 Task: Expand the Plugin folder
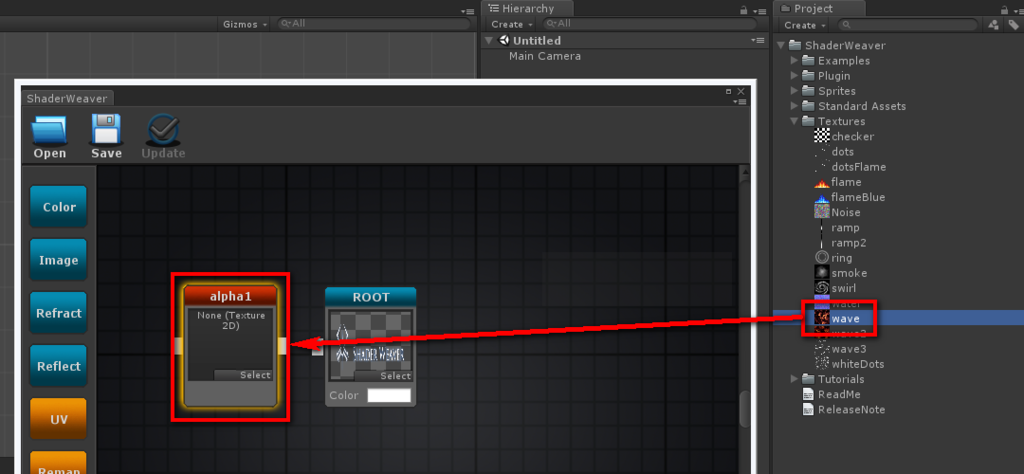tap(795, 76)
